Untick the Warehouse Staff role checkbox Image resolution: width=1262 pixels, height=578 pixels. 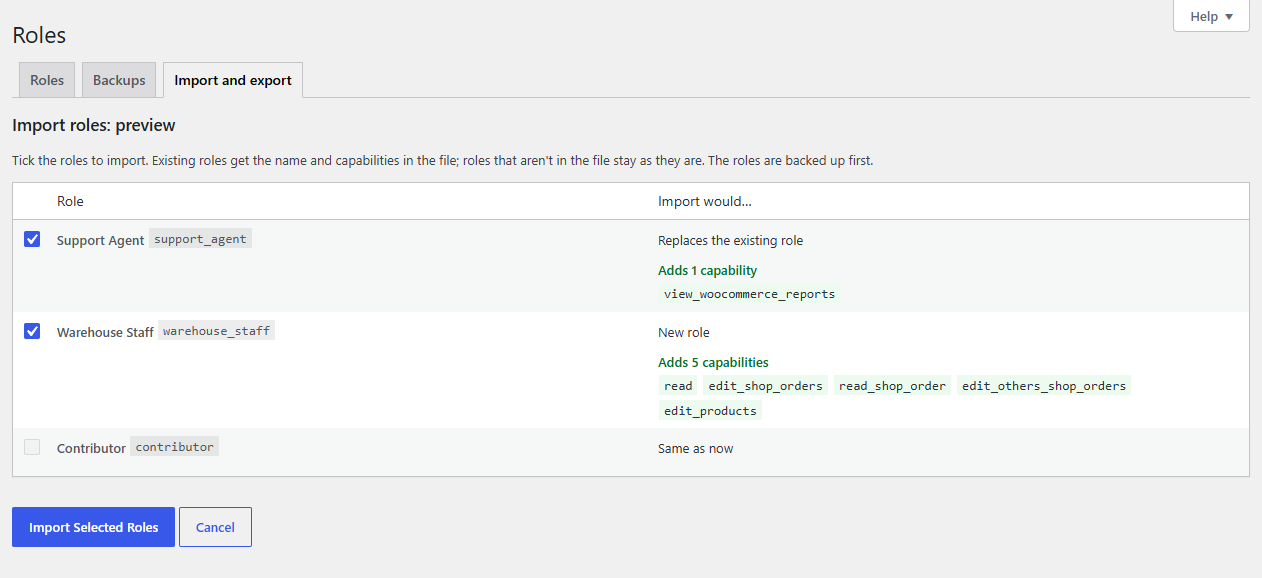tap(32, 331)
